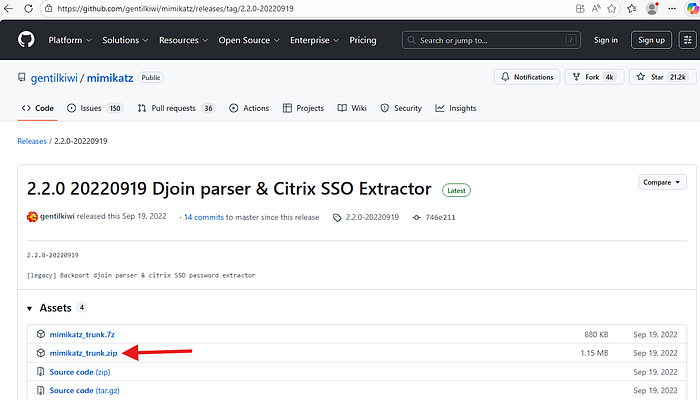Switch to the Issues tab
The width and height of the screenshot is (700, 400).
(95, 108)
